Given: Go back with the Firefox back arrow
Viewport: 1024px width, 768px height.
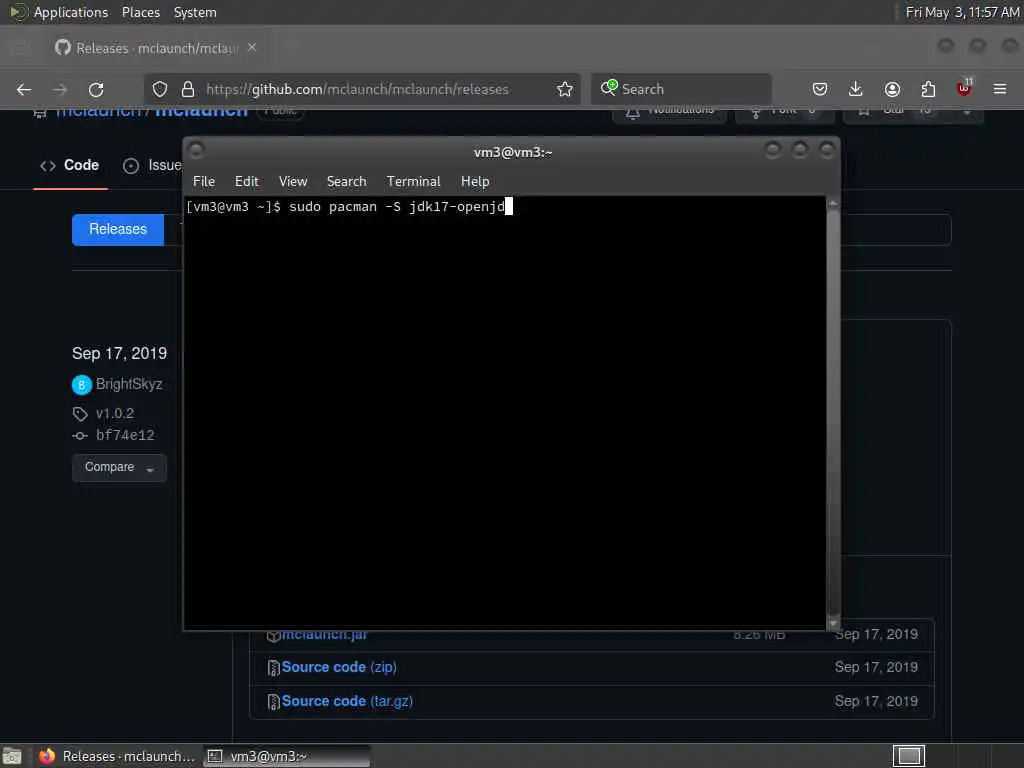Looking at the screenshot, I should (24, 89).
